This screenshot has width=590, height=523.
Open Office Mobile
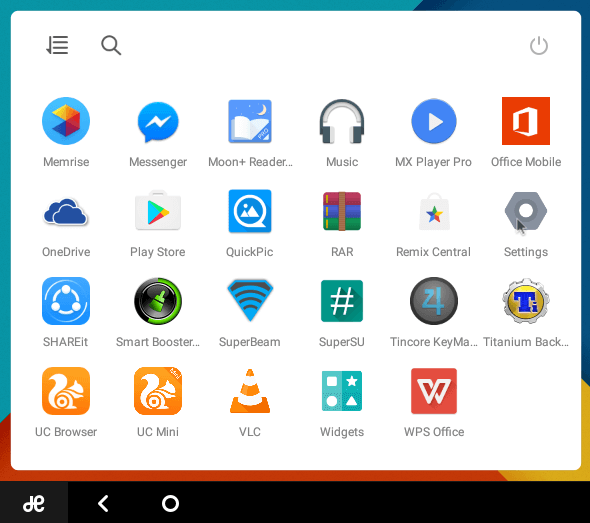pos(526,121)
